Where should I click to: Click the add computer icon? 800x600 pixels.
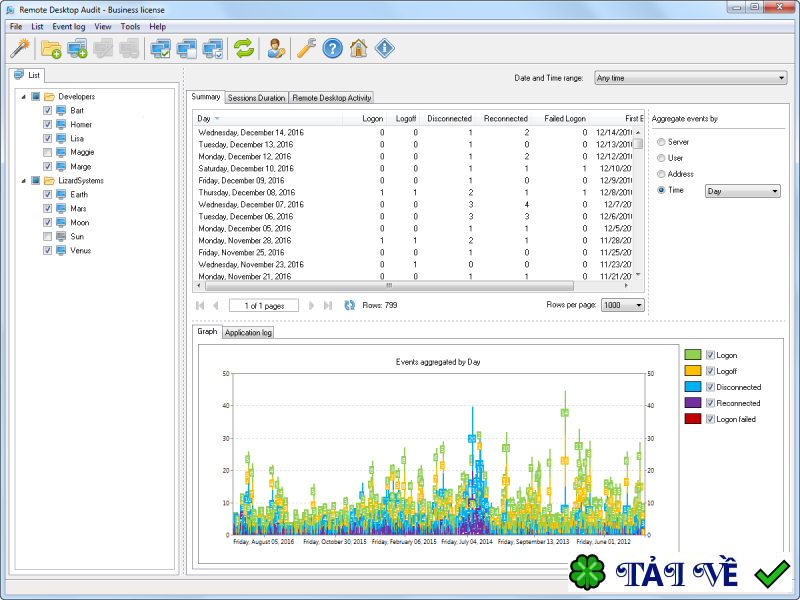pyautogui.click(x=77, y=47)
